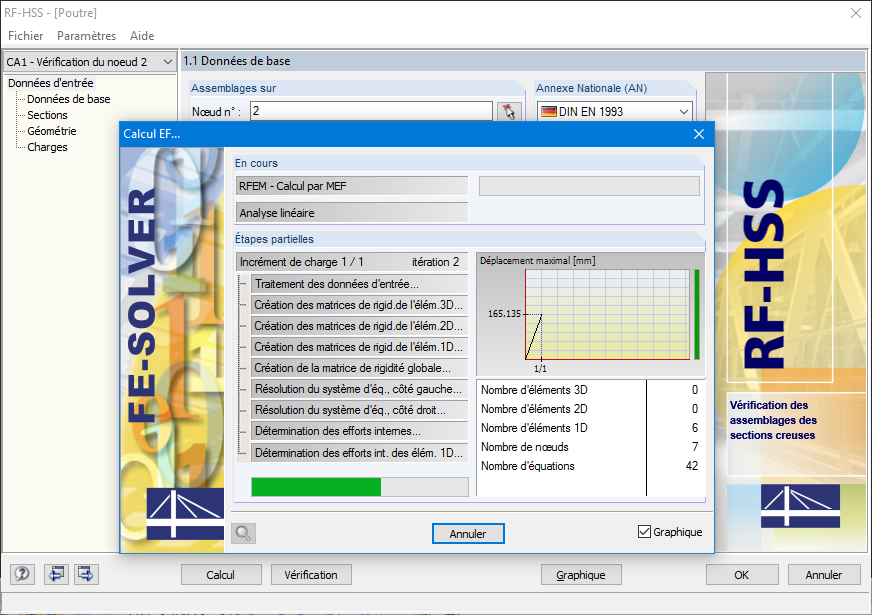The width and height of the screenshot is (872, 615).
Task: Click the OK button
Action: (x=742, y=574)
